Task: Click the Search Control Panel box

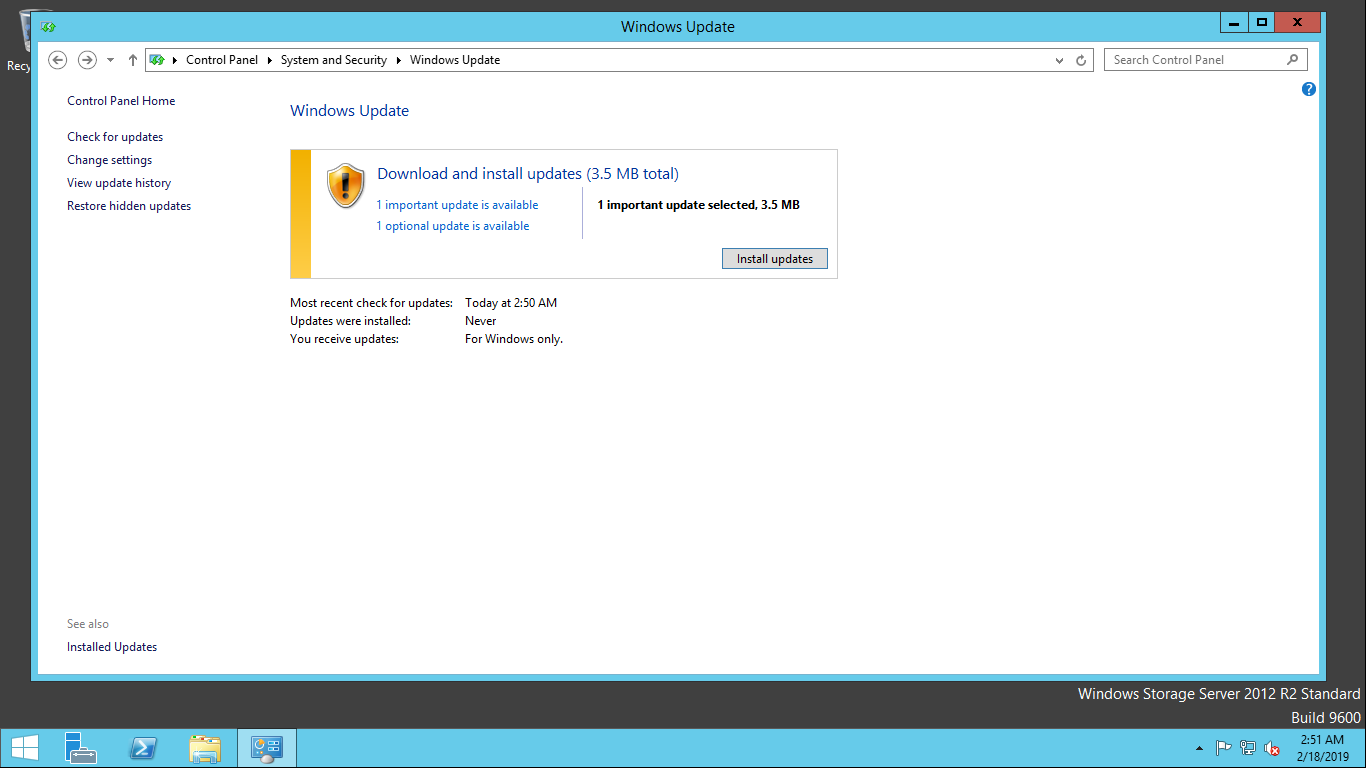Action: [x=1204, y=60]
